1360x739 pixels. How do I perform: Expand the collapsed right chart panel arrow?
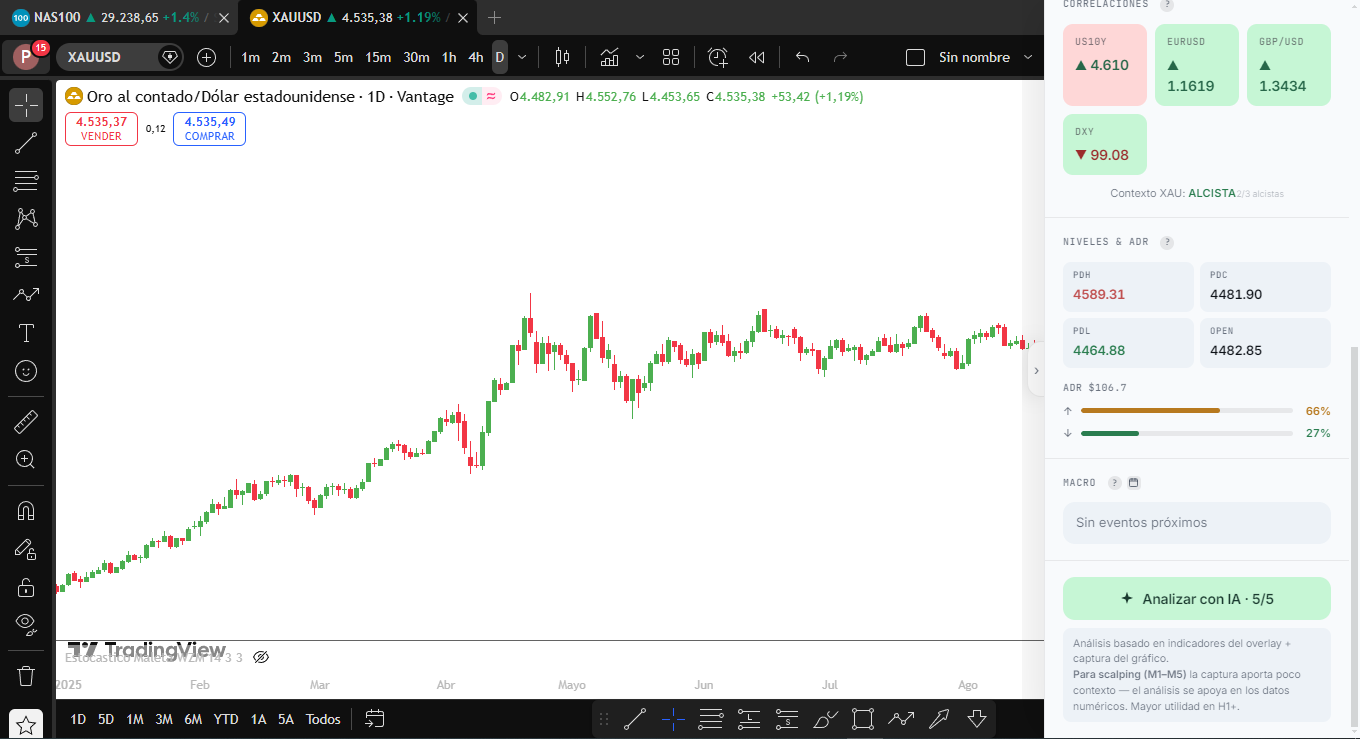[1036, 371]
